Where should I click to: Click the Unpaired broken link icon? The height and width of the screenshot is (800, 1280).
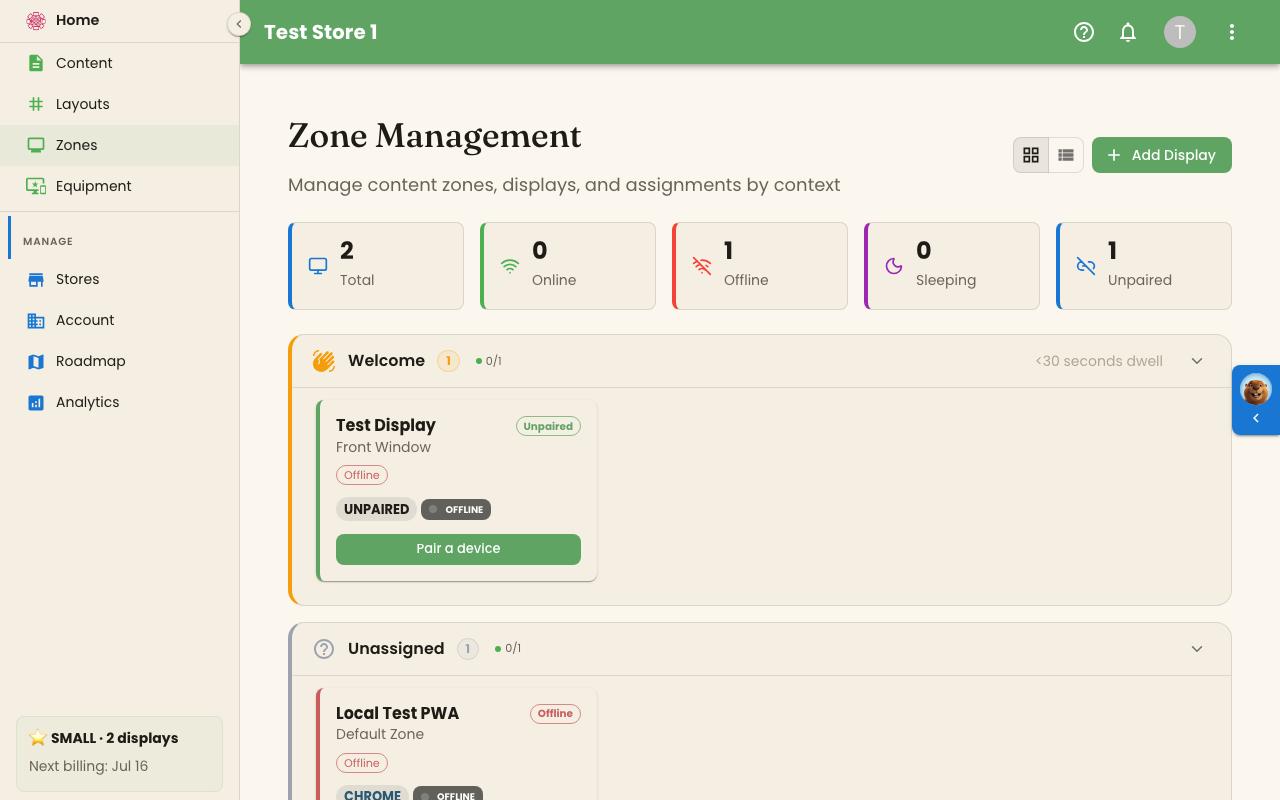click(x=1086, y=266)
